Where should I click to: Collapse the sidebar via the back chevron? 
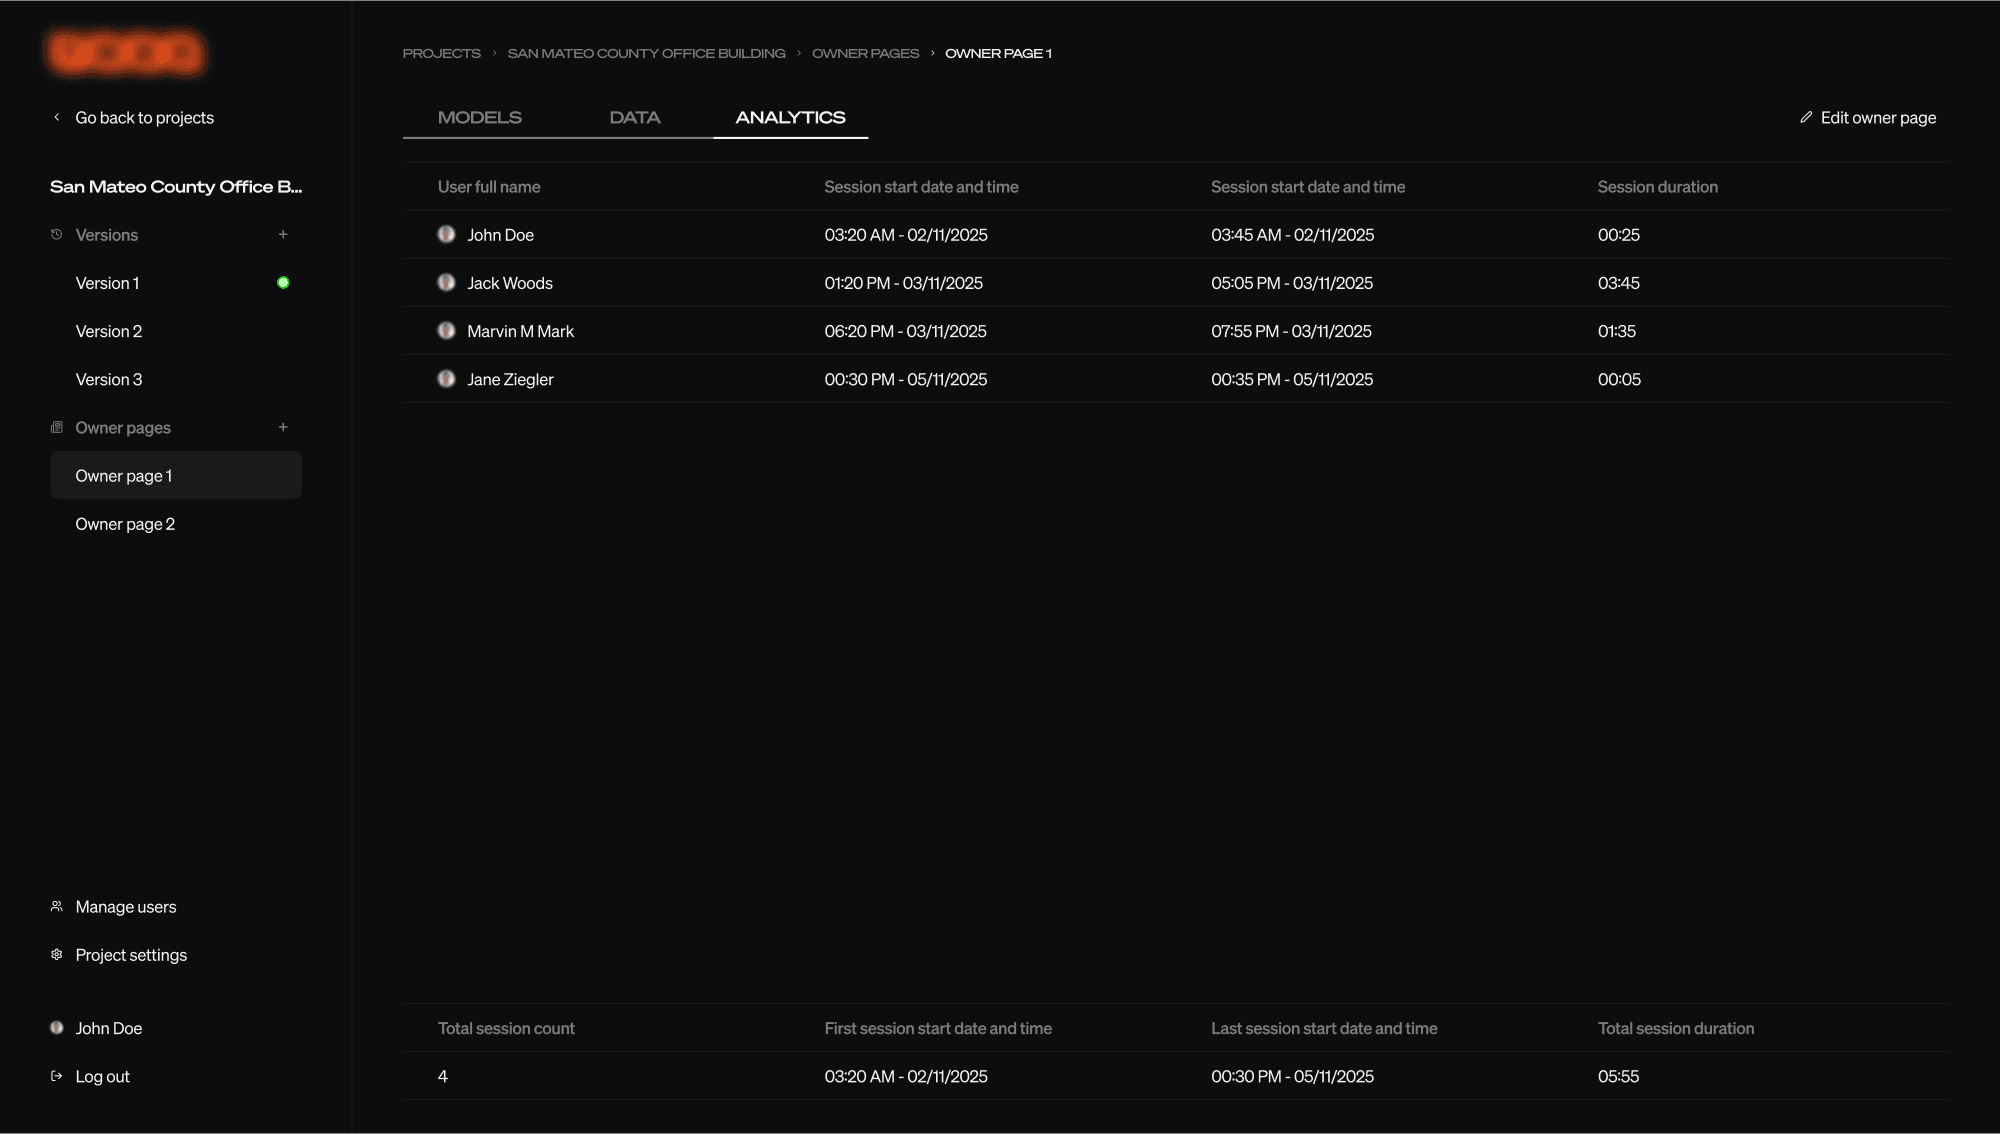57,117
